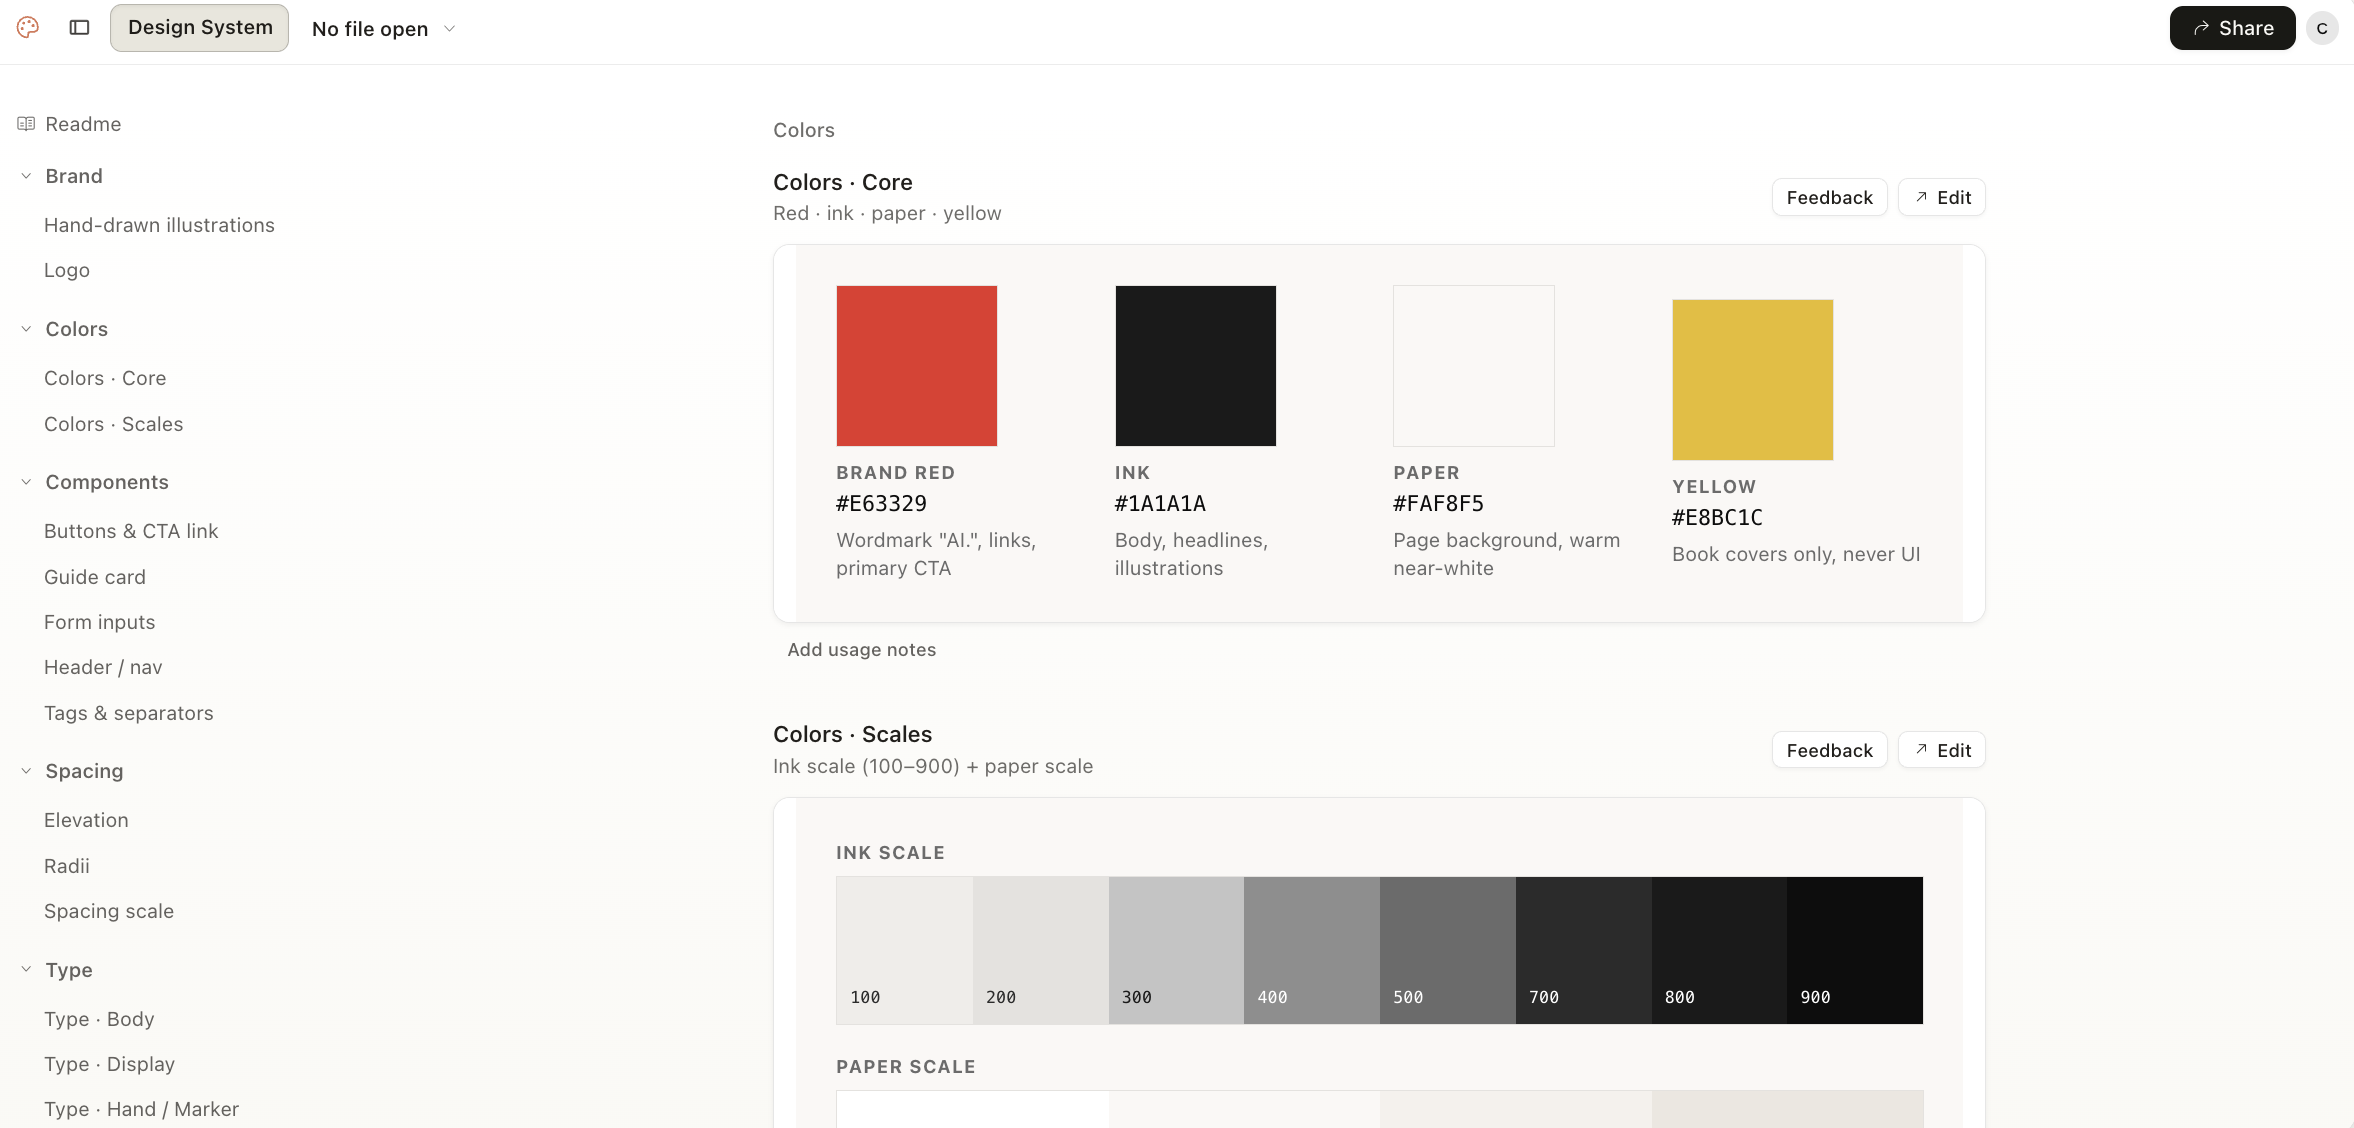Click the palette logo icon
This screenshot has width=2354, height=1128.
click(28, 28)
